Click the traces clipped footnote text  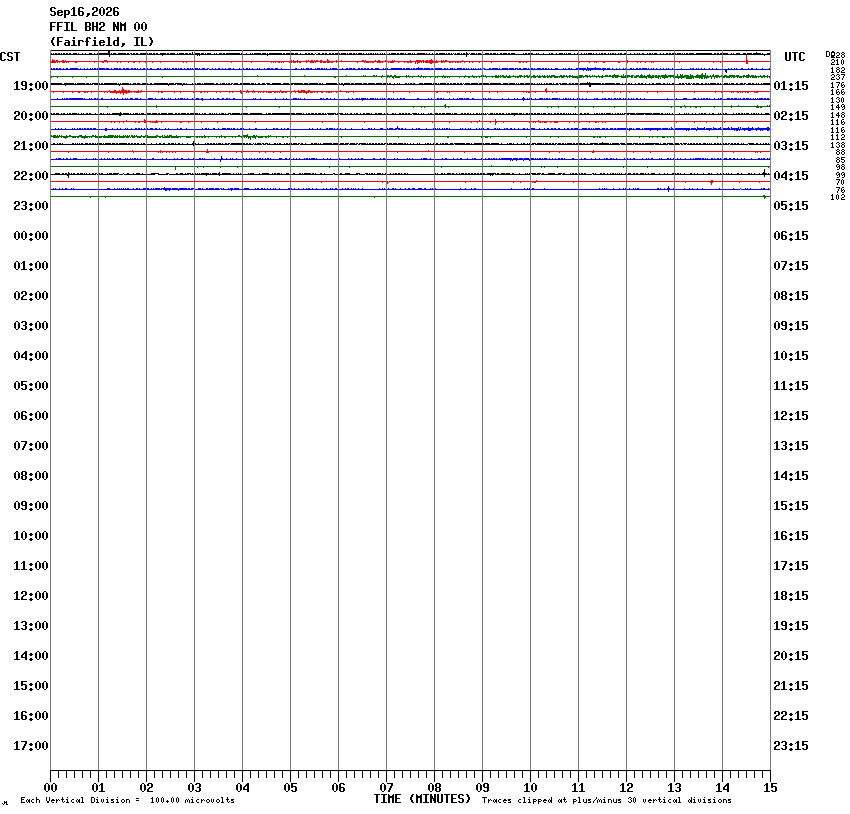pyautogui.click(x=607, y=800)
